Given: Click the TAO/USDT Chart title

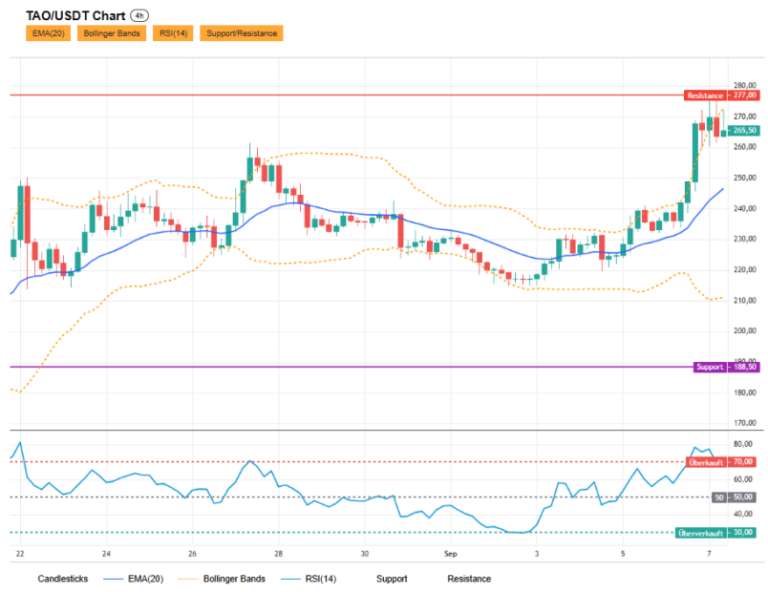Looking at the screenshot, I should coord(75,16).
